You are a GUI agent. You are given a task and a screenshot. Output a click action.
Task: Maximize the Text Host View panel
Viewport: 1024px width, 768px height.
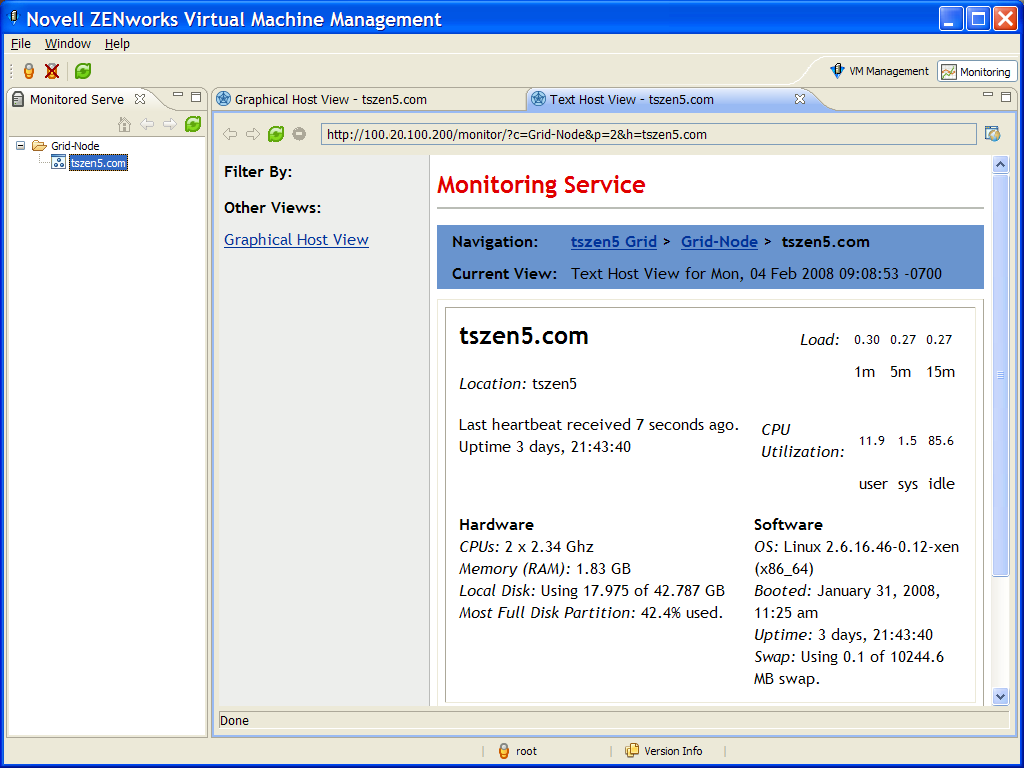1008,94
